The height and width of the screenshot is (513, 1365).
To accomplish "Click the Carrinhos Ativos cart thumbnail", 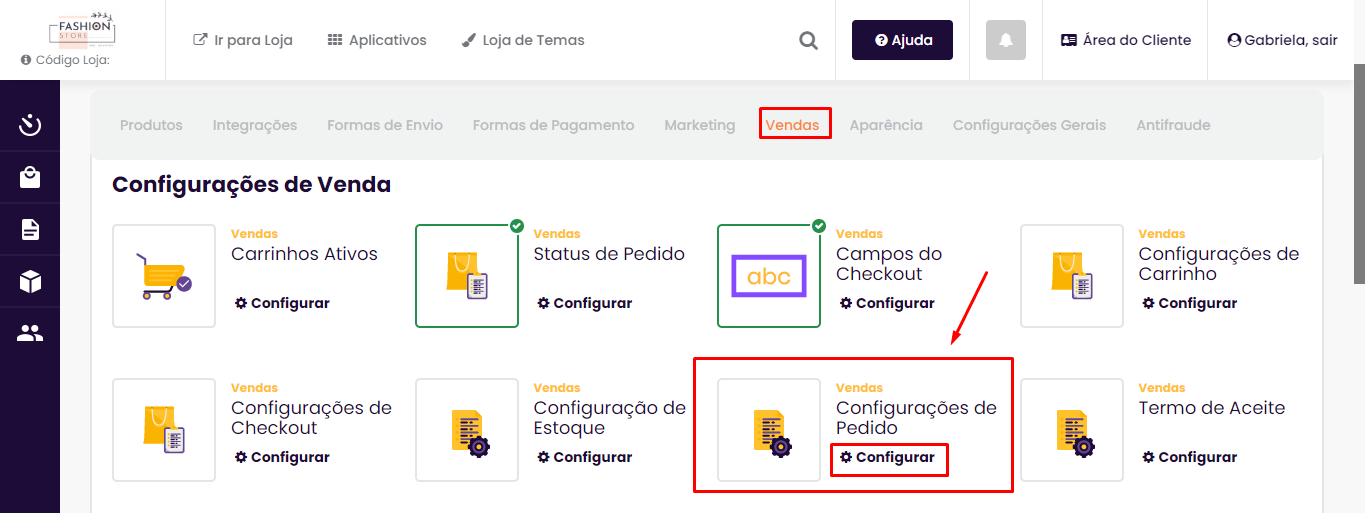I will click(x=164, y=276).
